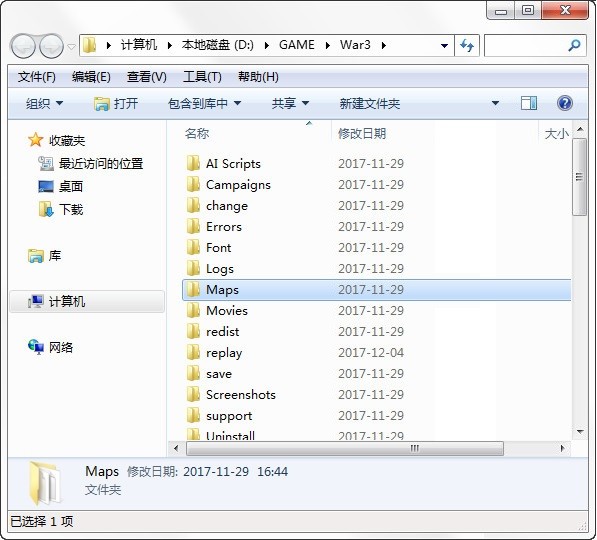Screen dimensions: 597x540
Task: Click the horizontal scrollbar left arrow
Action: (176, 448)
